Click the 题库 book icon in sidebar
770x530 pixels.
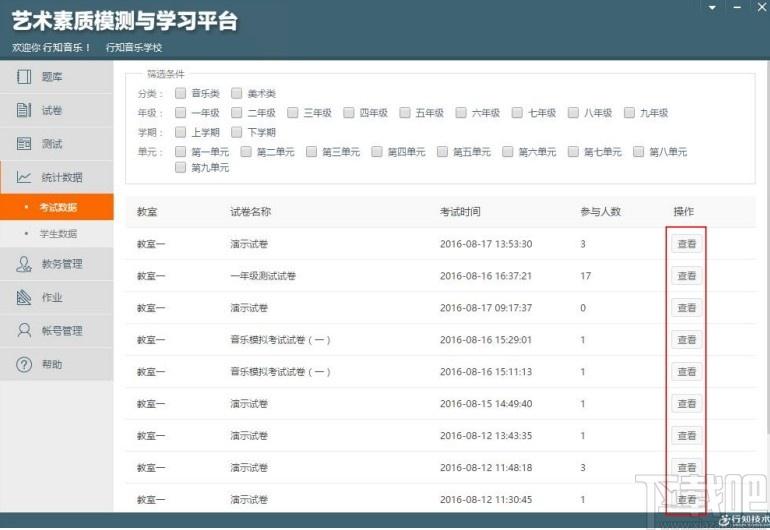pyautogui.click(x=24, y=77)
